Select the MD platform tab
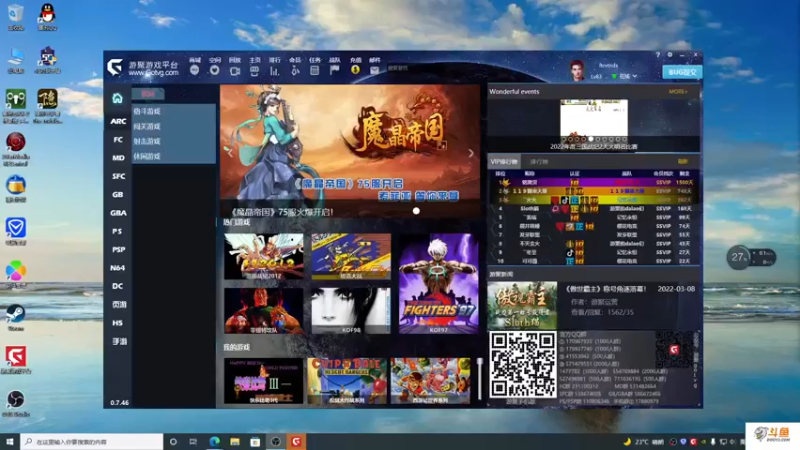 click(118, 158)
